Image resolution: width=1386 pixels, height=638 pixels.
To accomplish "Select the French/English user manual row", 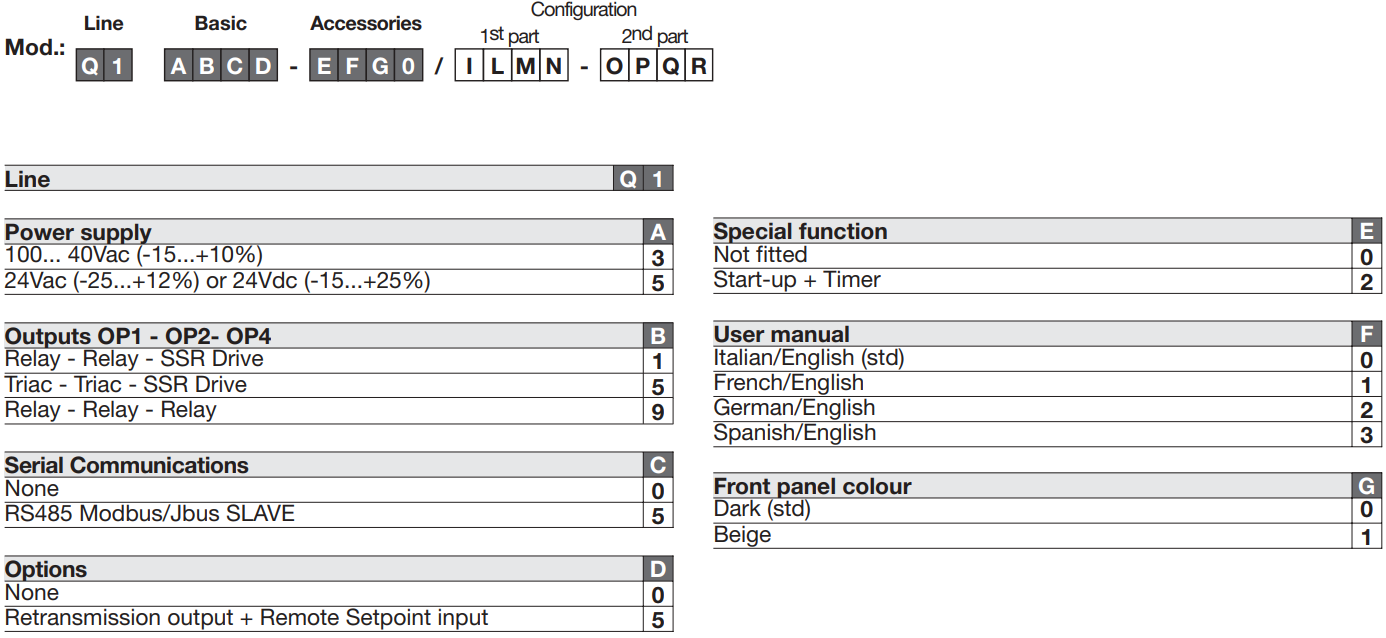I will point(1047,384).
